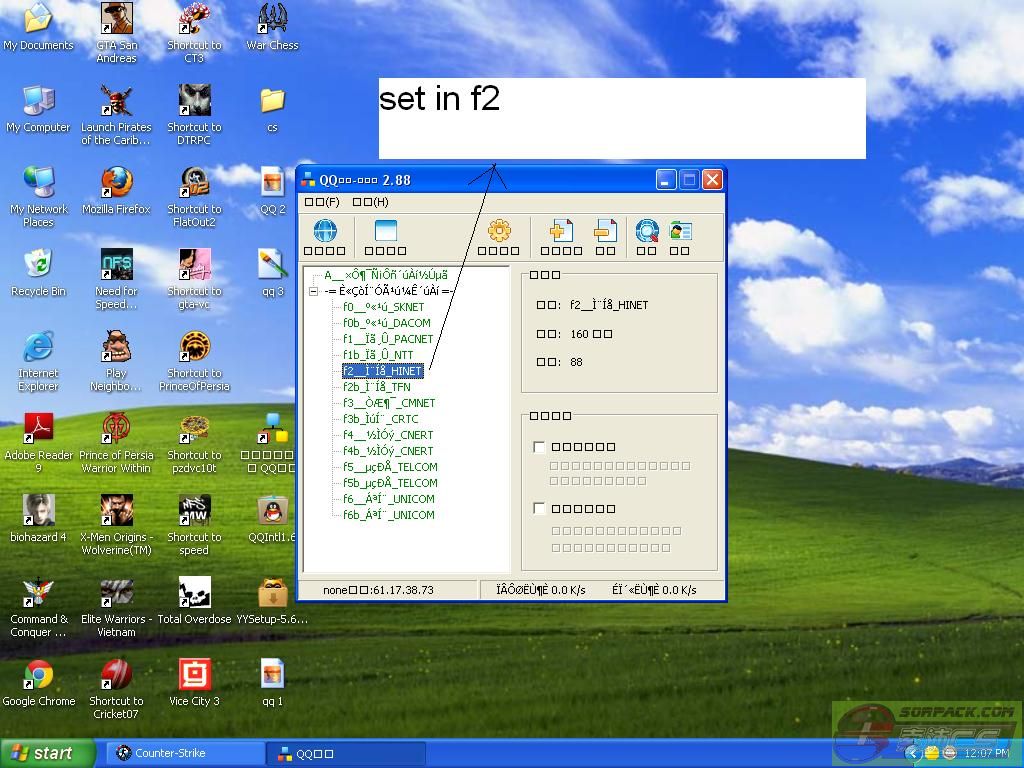This screenshot has height=768, width=1024.
Task: Select the My Documents desktop icon
Action: coord(38,27)
